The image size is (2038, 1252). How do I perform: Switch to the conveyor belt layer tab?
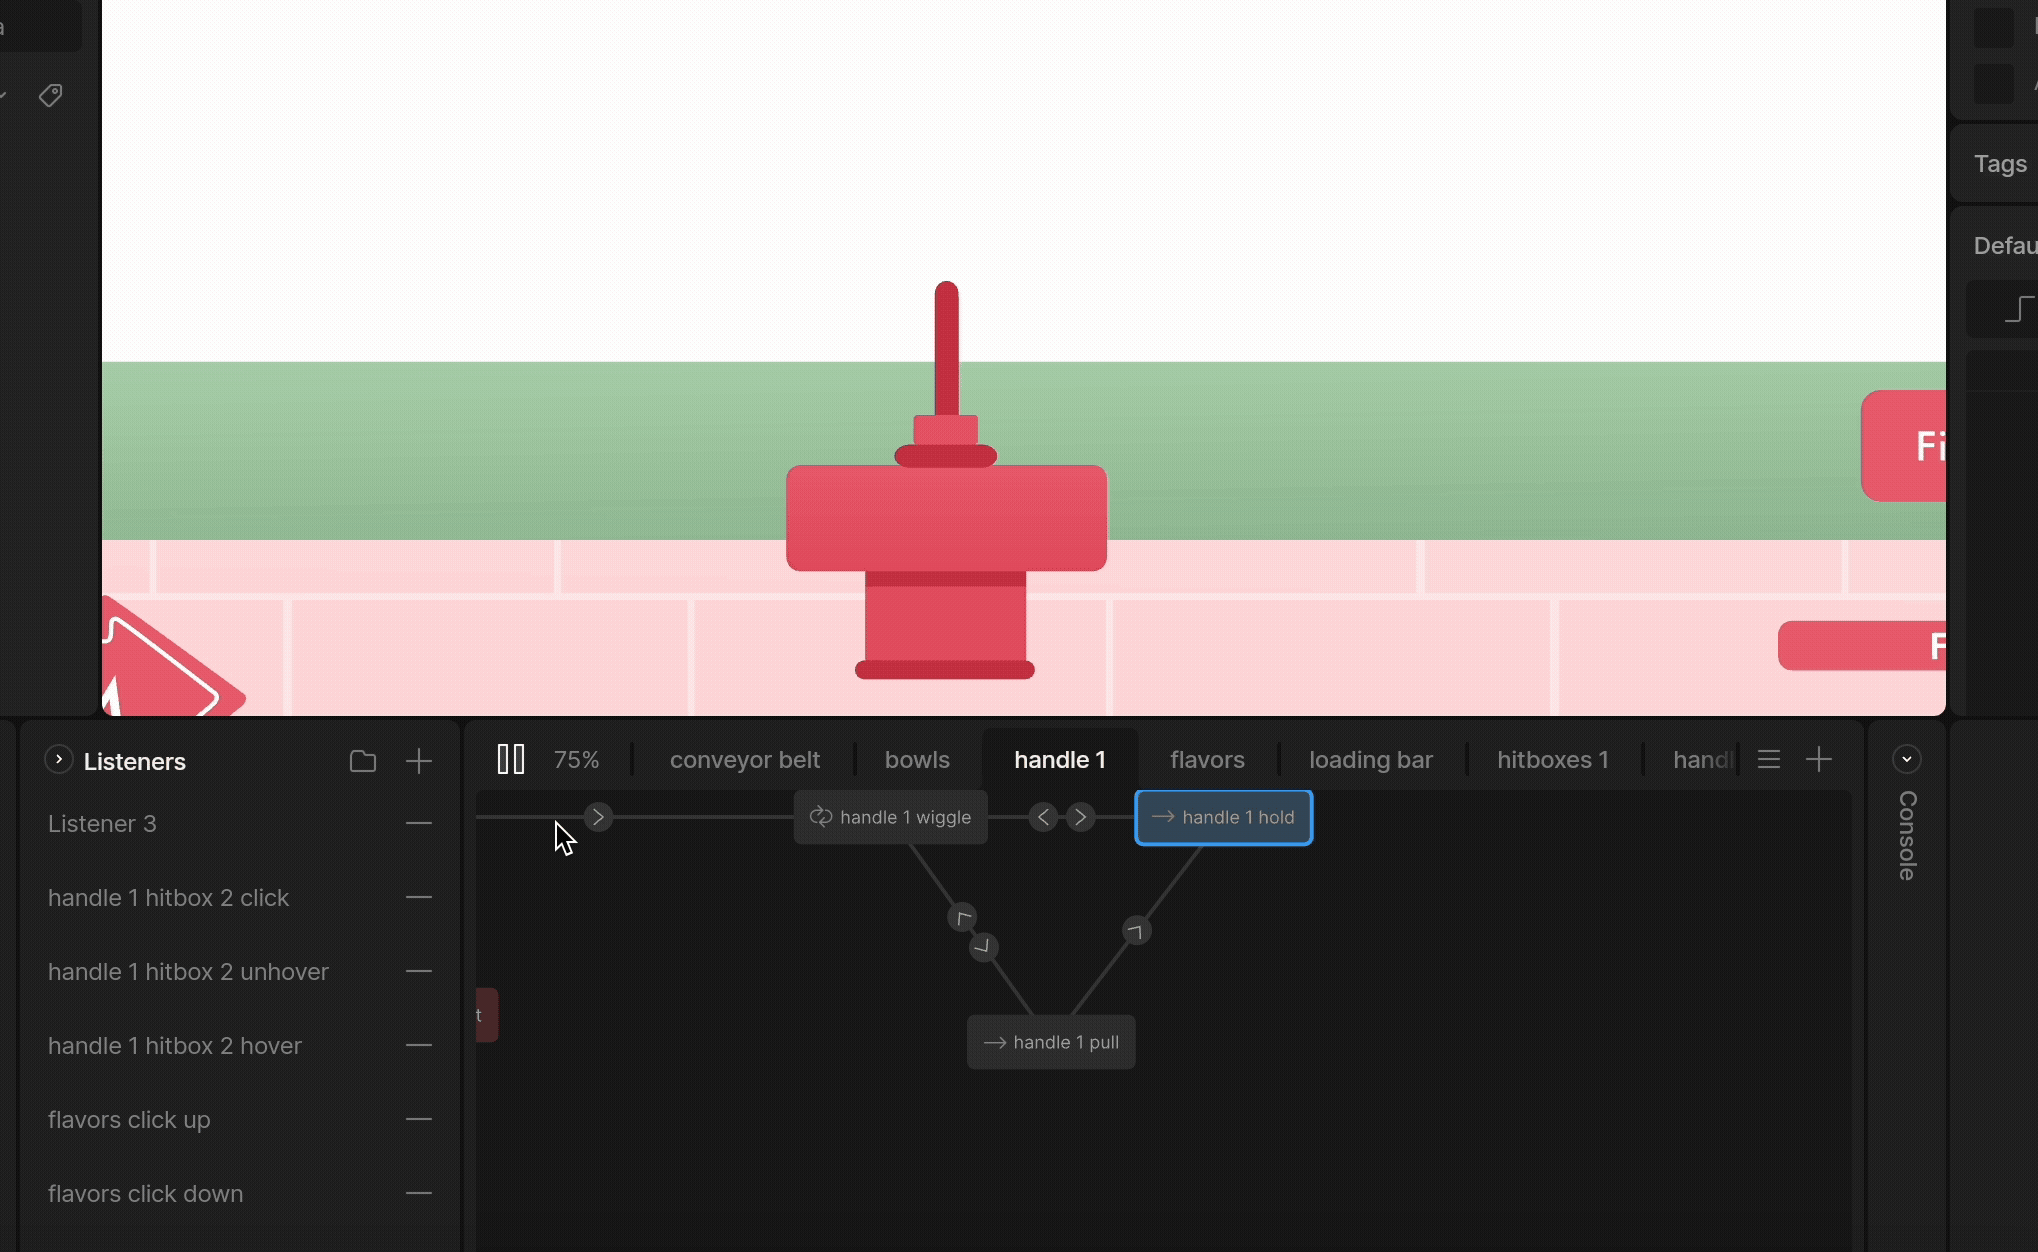[744, 760]
